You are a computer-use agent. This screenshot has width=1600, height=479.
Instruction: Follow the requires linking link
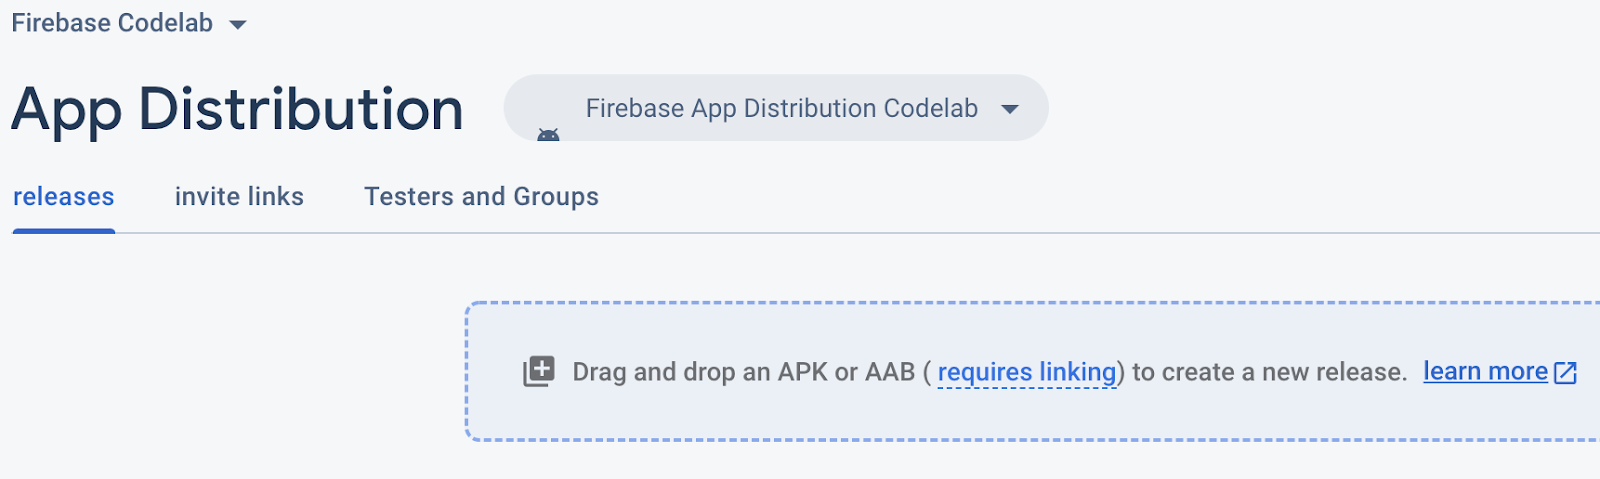pos(1026,372)
